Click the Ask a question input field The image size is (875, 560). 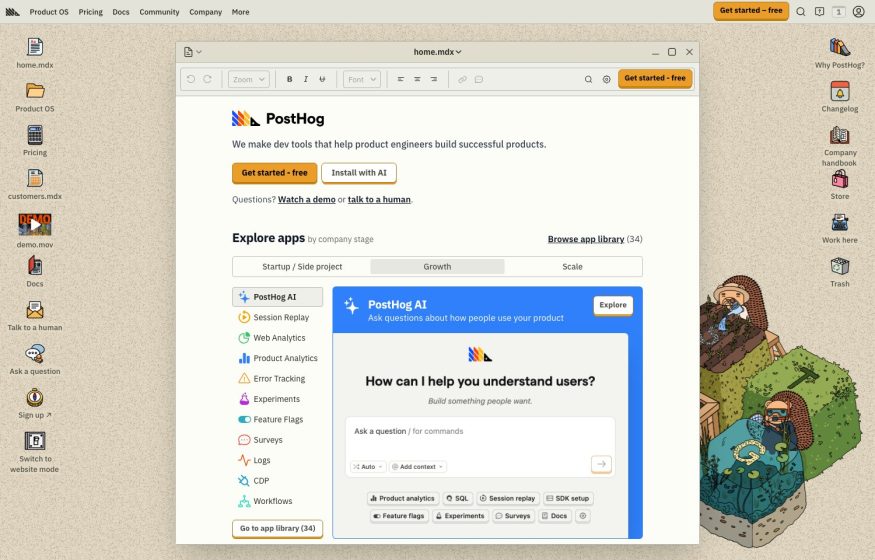(x=480, y=432)
